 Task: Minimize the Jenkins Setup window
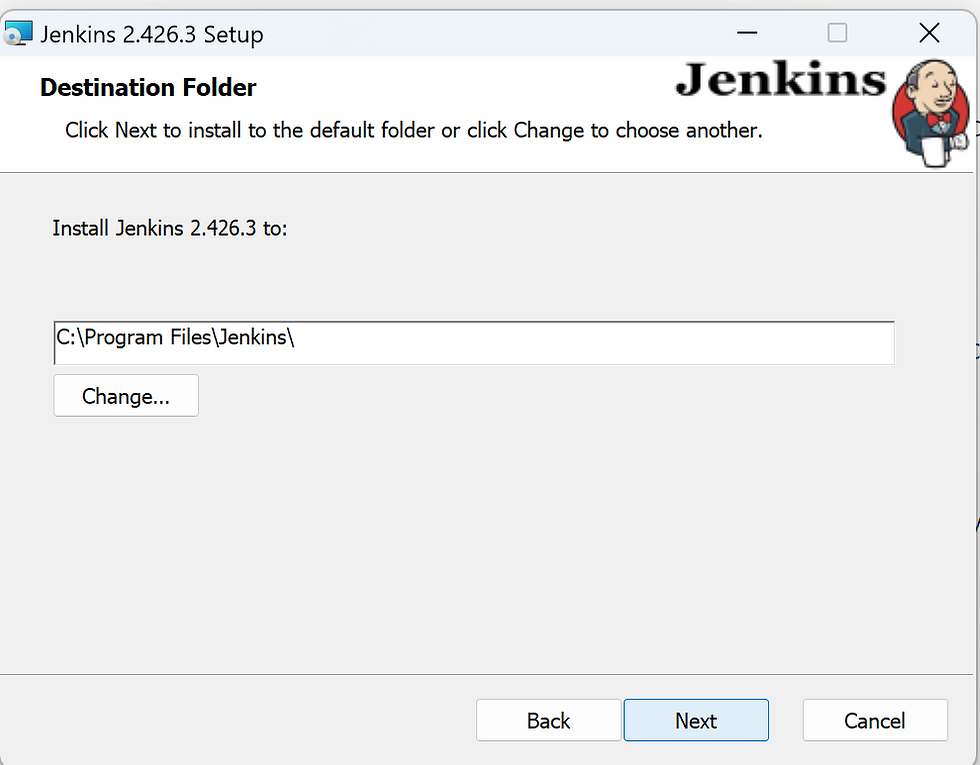(747, 32)
